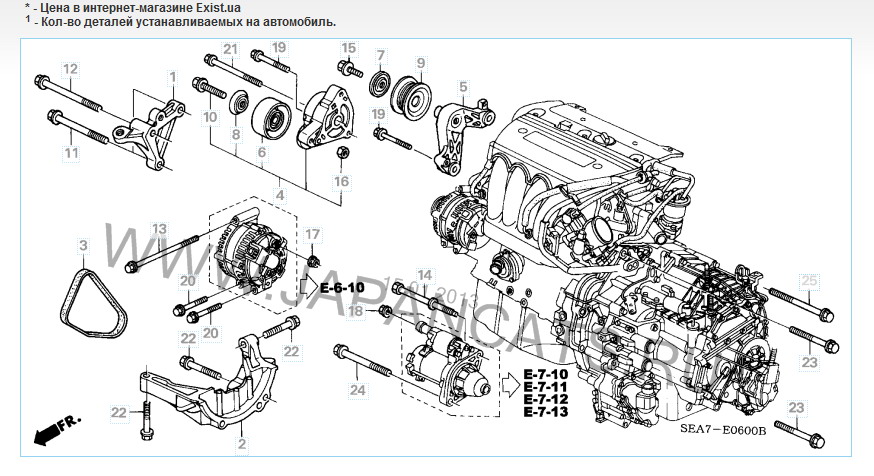This screenshot has height=476, width=874.
Task: Select part label 12 for the long bolt
Action: coord(70,70)
